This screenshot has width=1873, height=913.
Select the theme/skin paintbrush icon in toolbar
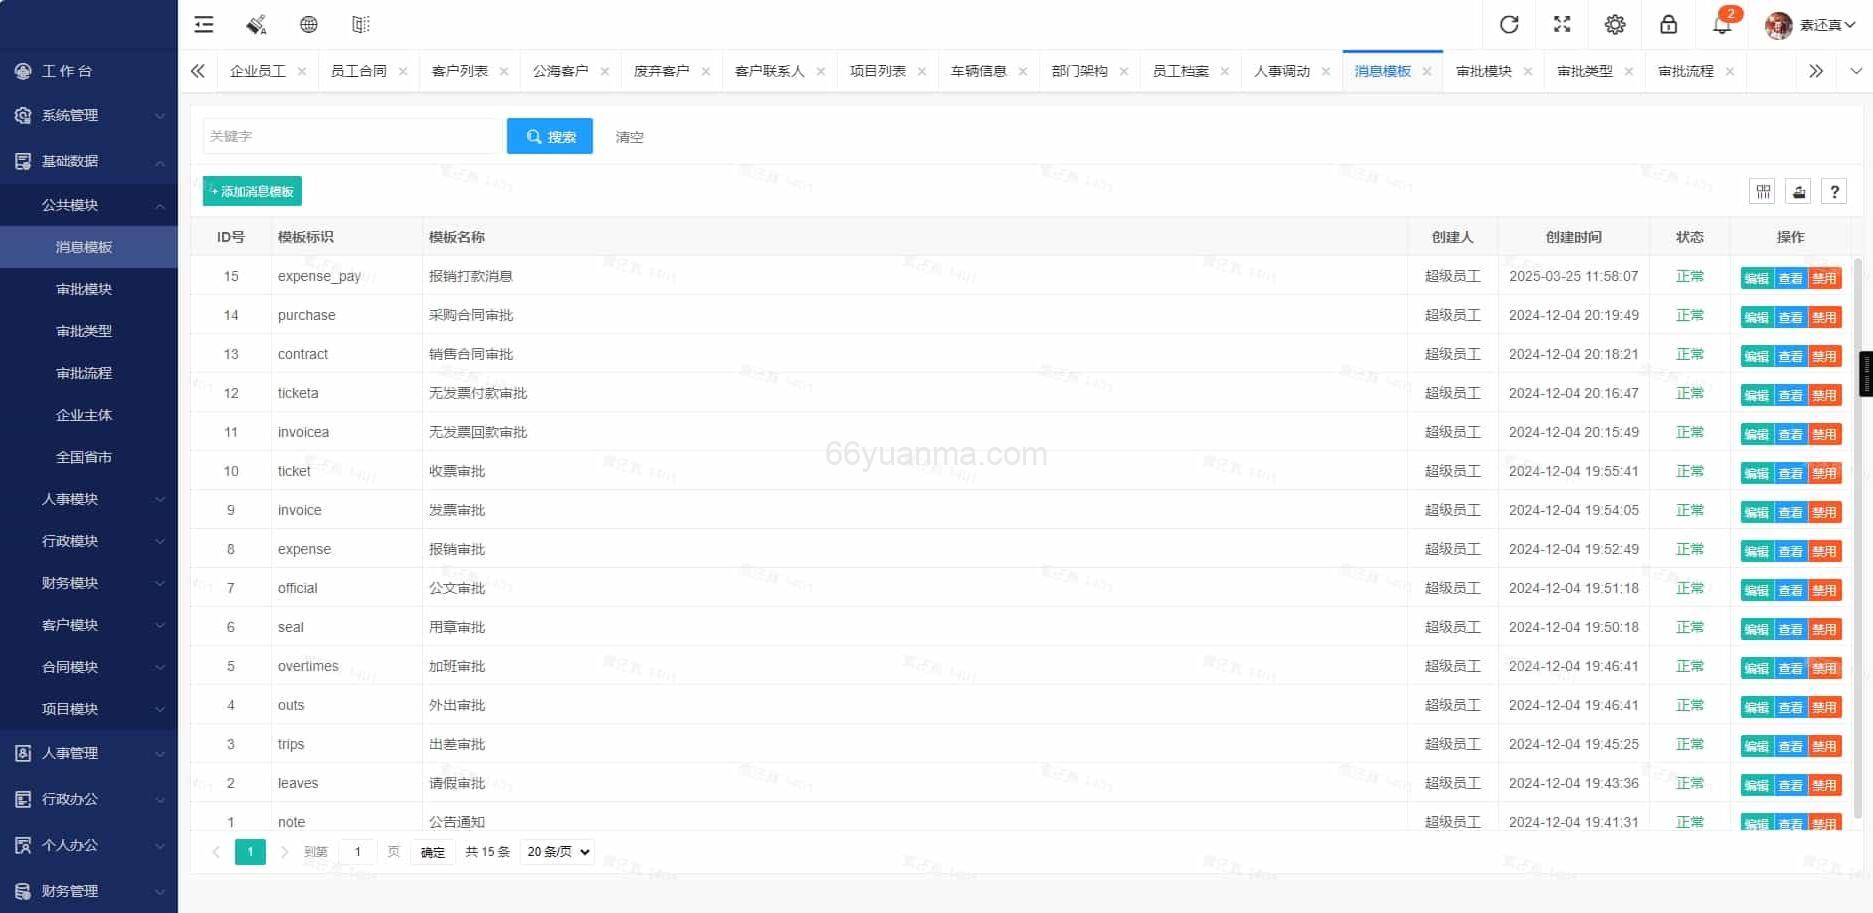(x=256, y=24)
